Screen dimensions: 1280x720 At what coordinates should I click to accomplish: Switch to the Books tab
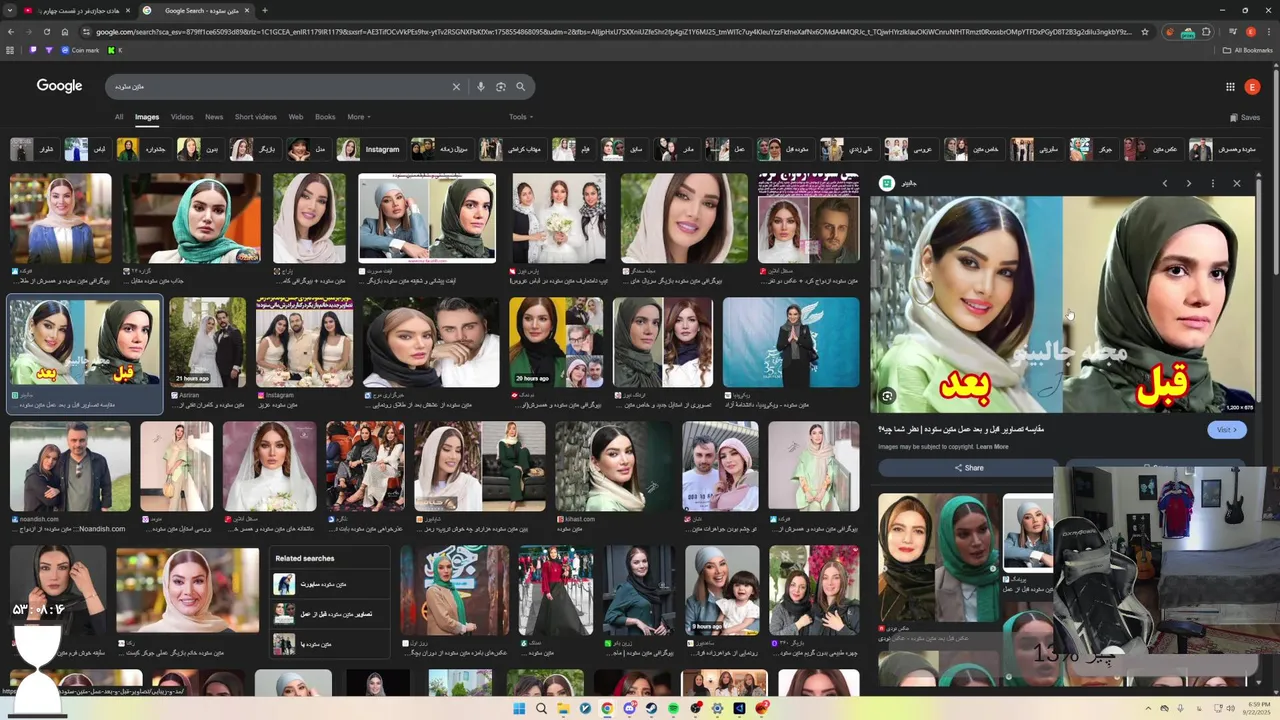coord(325,117)
